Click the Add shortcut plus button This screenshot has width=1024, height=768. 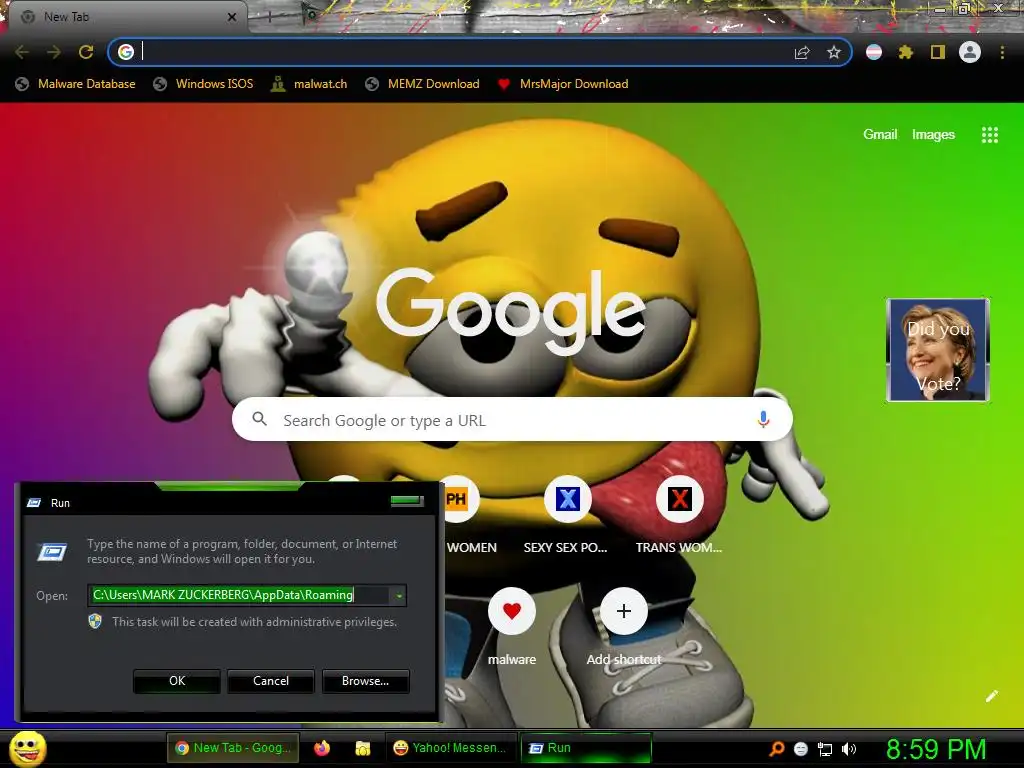pyautogui.click(x=624, y=611)
